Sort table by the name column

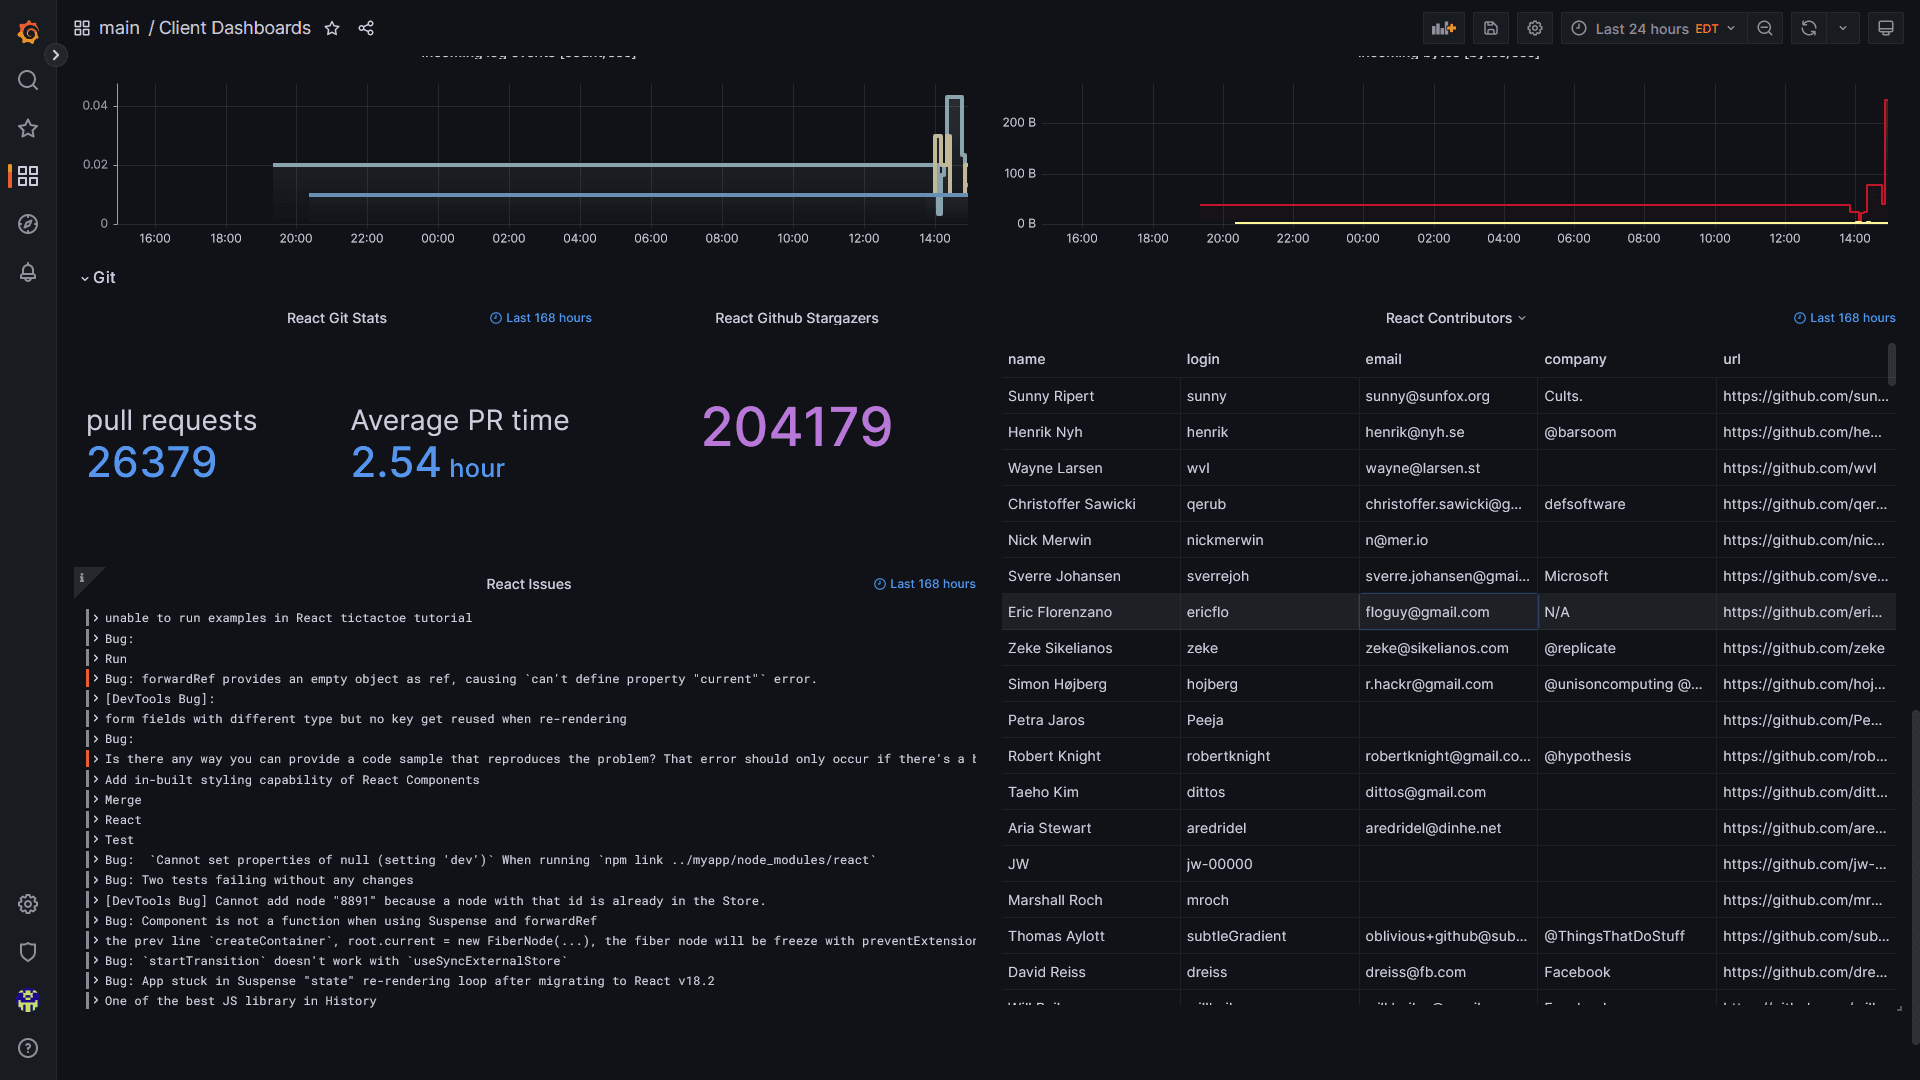[1026, 359]
